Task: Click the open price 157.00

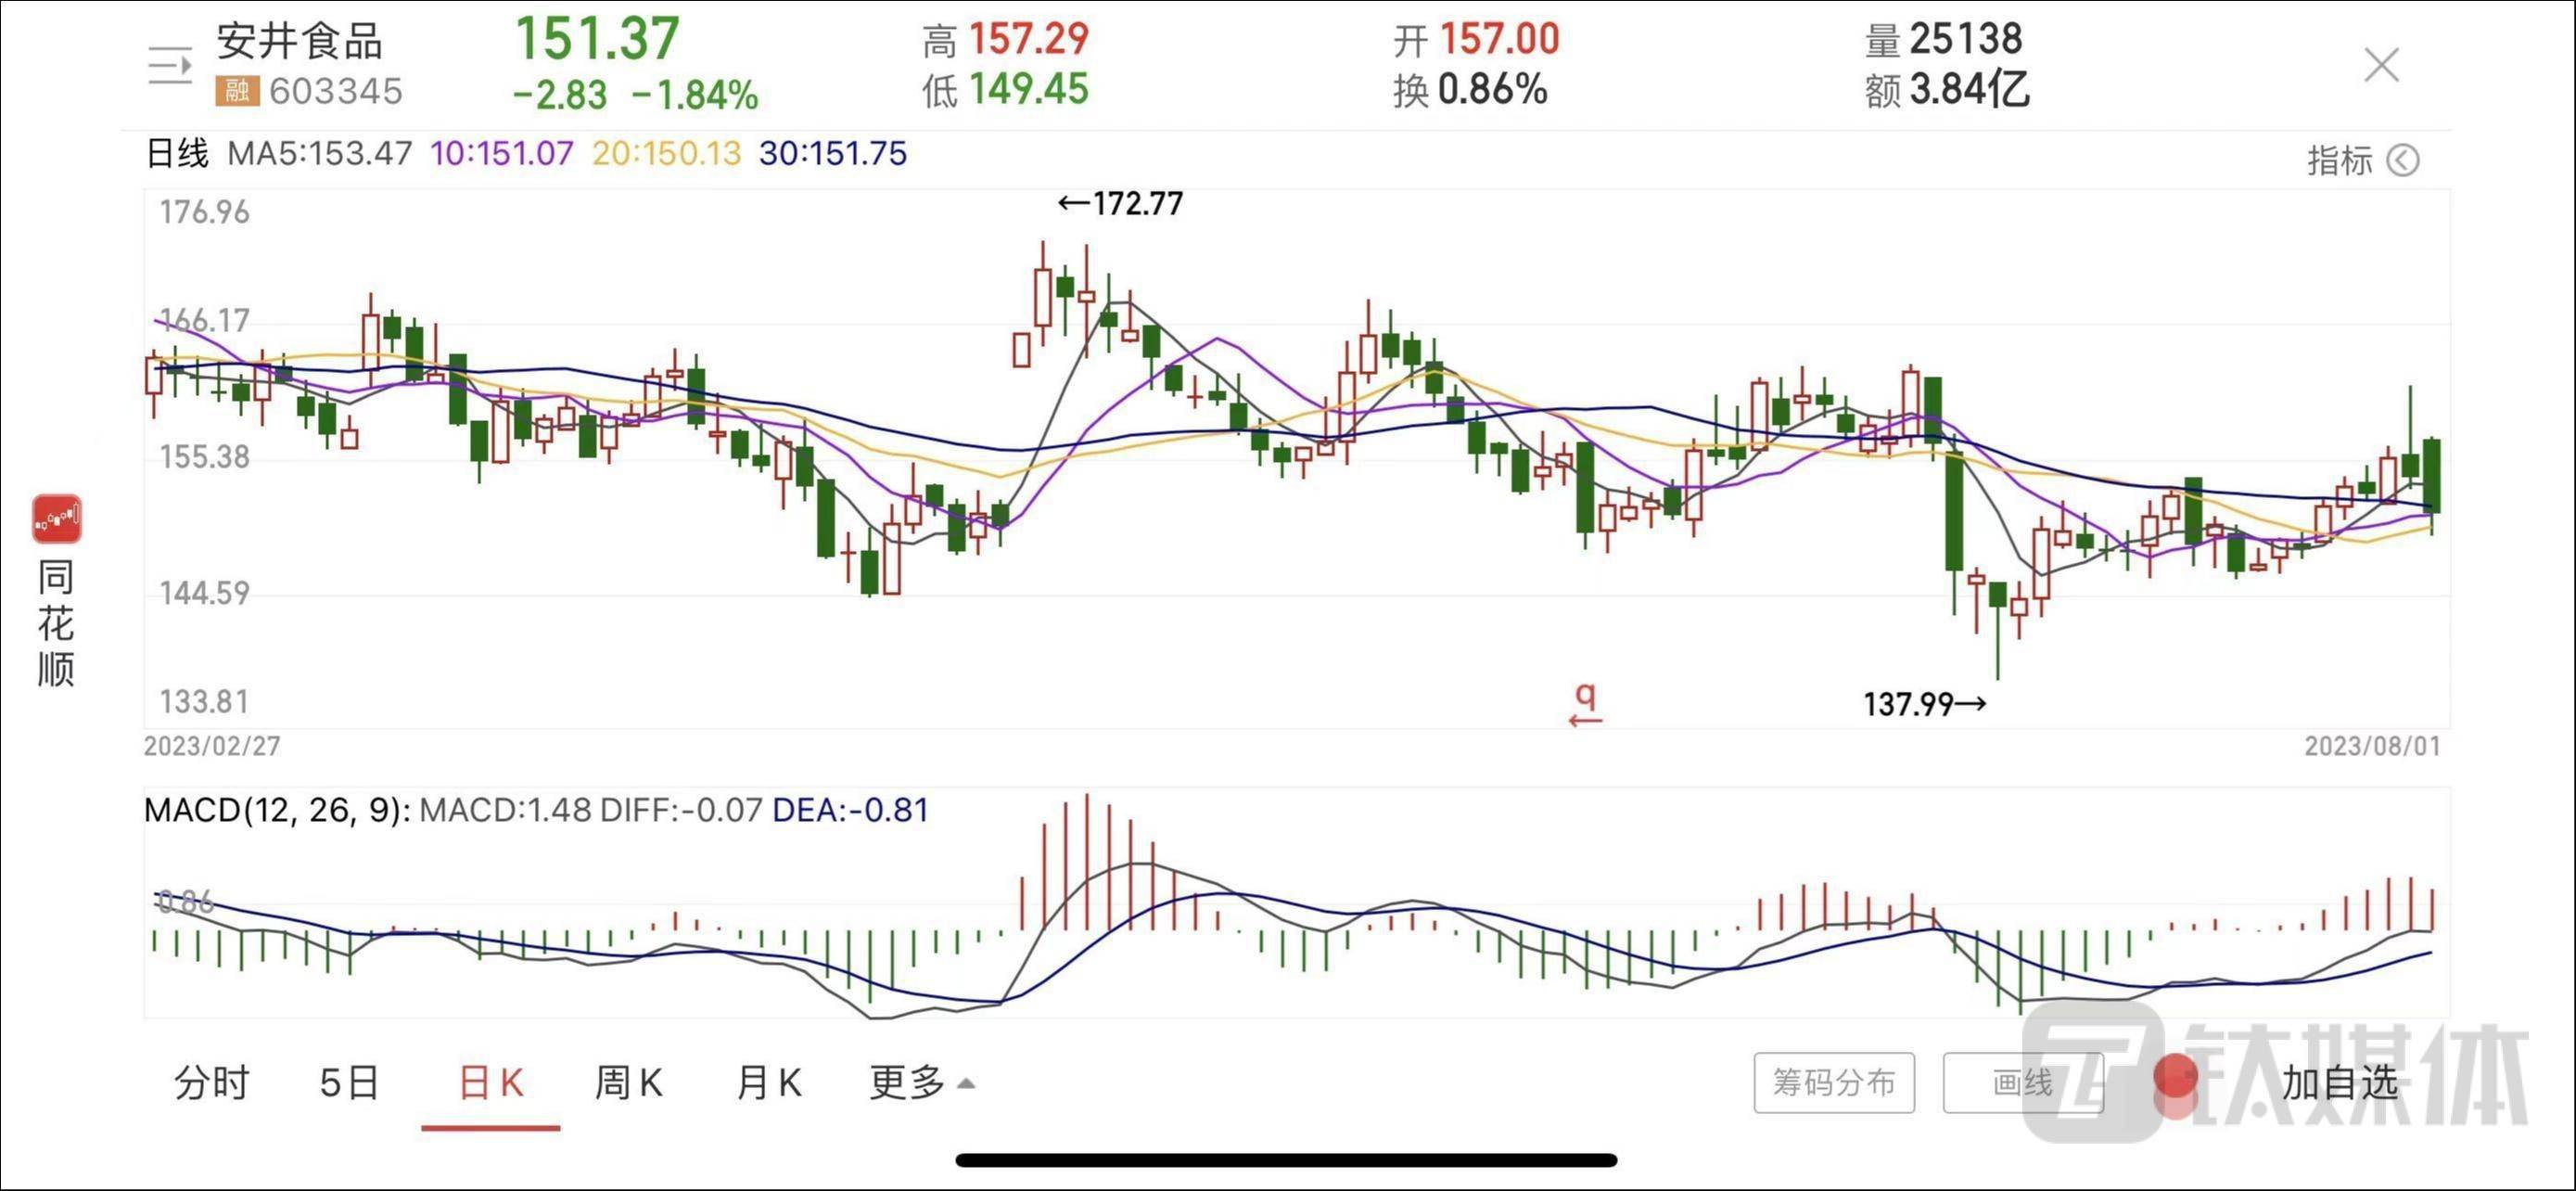Action: 1499,40
